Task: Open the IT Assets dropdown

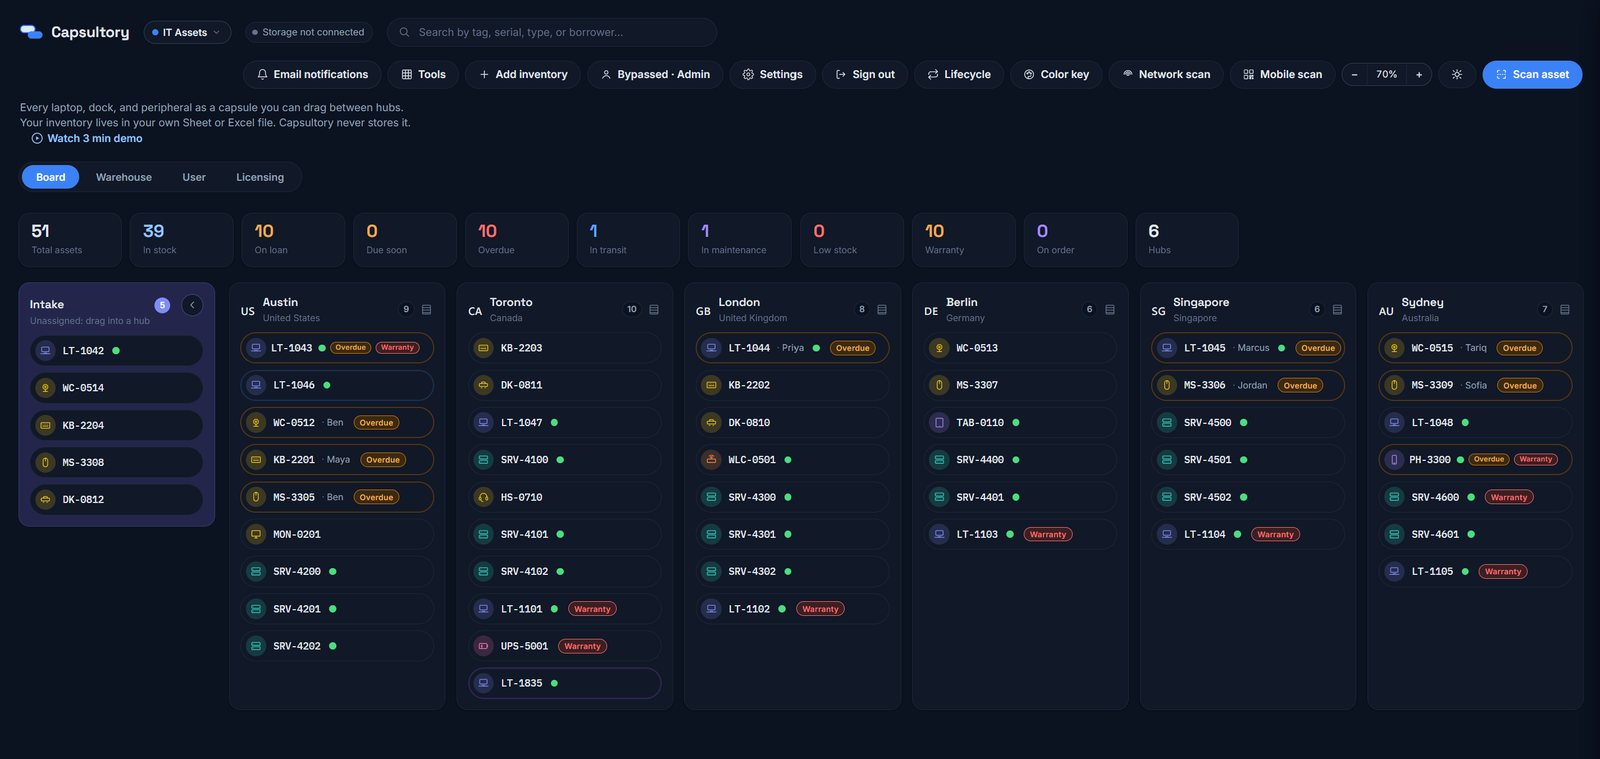Action: tap(187, 32)
